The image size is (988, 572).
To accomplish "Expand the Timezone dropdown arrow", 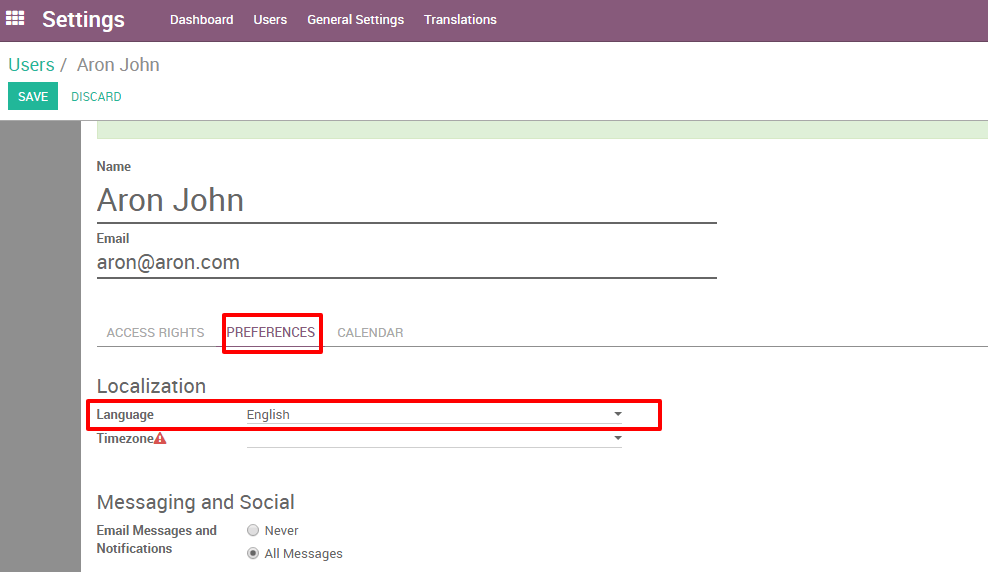I will [617, 438].
